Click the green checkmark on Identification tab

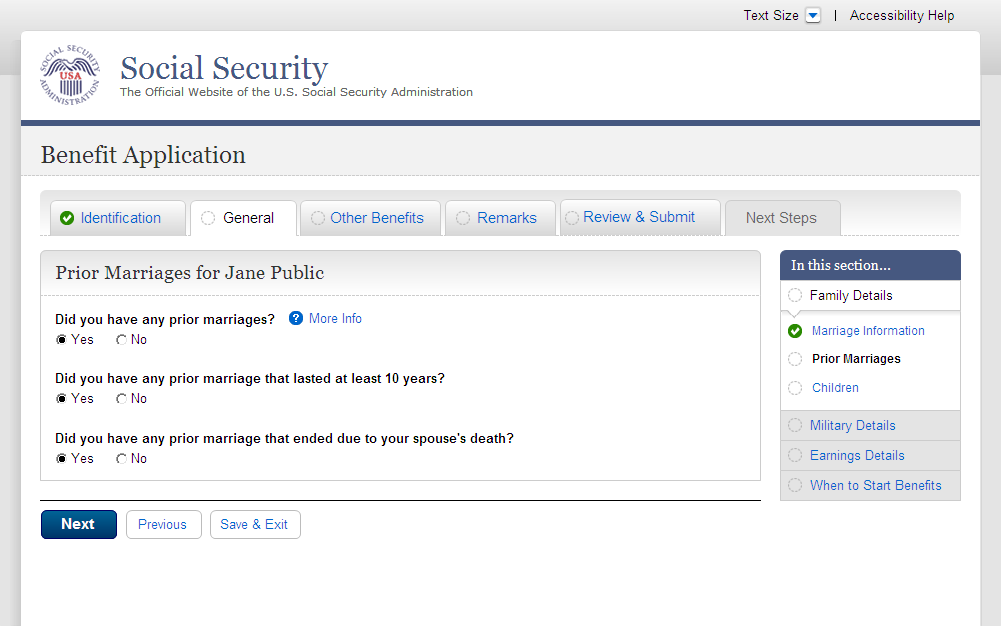pyautogui.click(x=67, y=218)
